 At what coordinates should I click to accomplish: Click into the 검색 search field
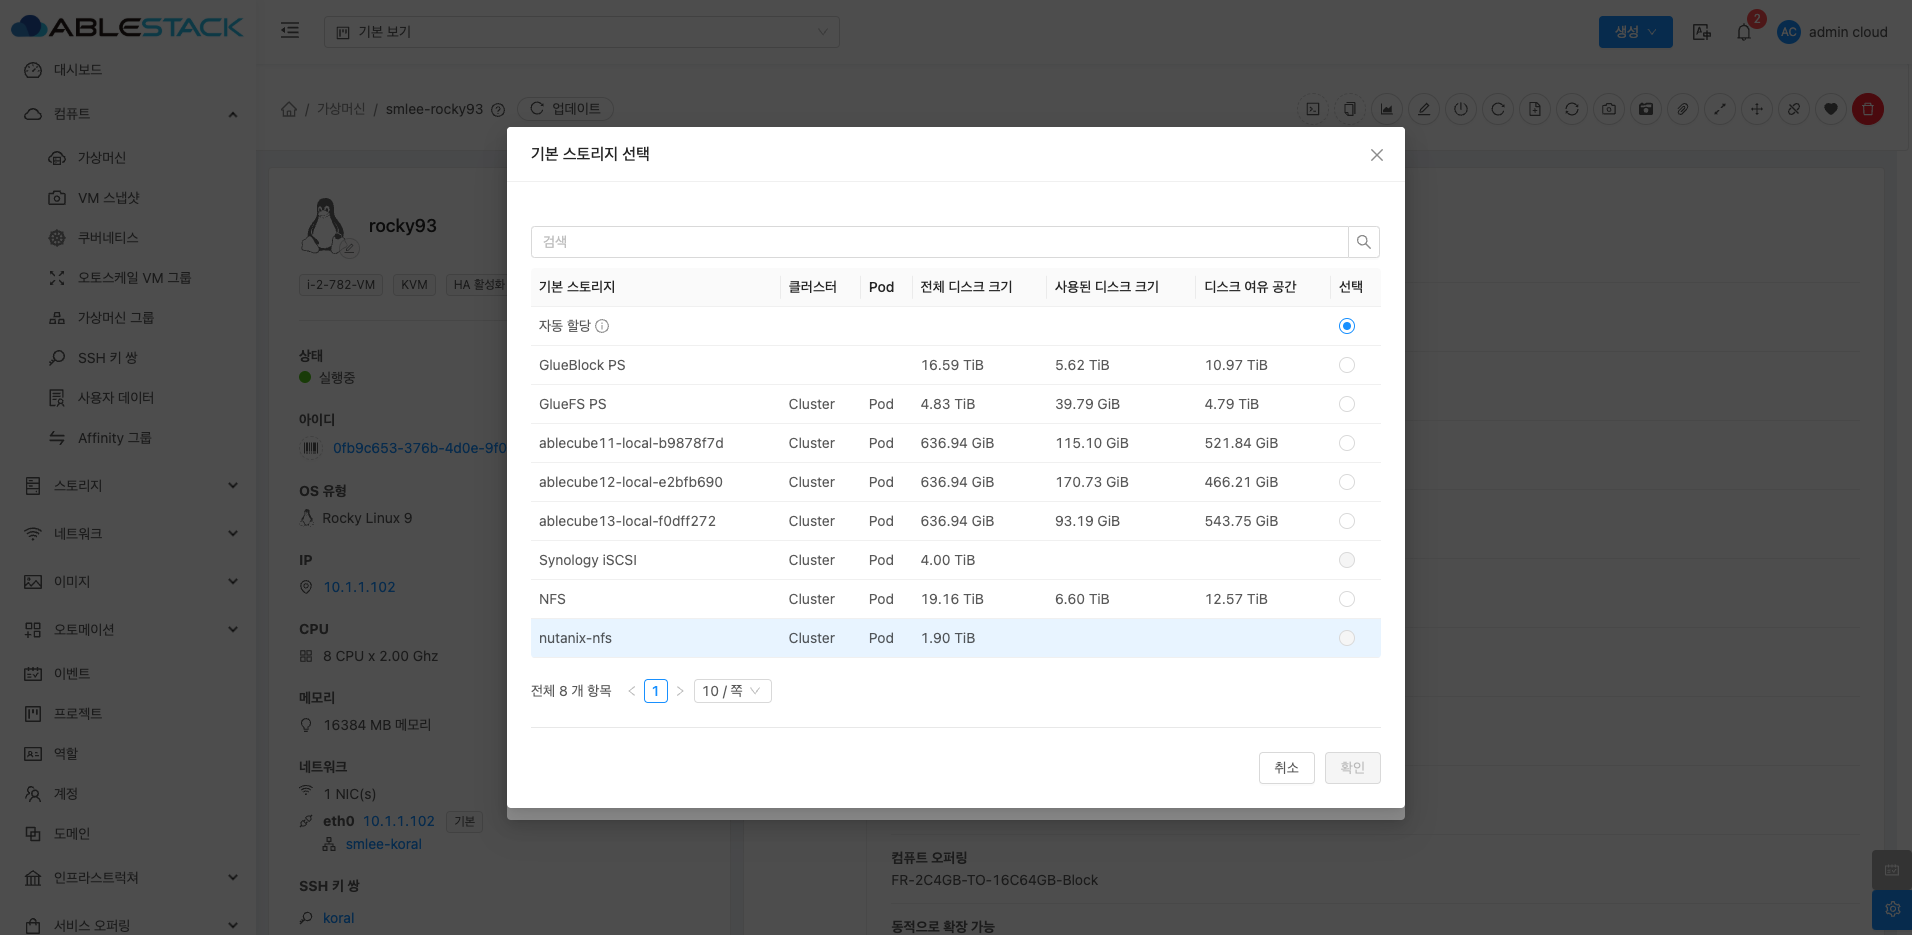939,242
